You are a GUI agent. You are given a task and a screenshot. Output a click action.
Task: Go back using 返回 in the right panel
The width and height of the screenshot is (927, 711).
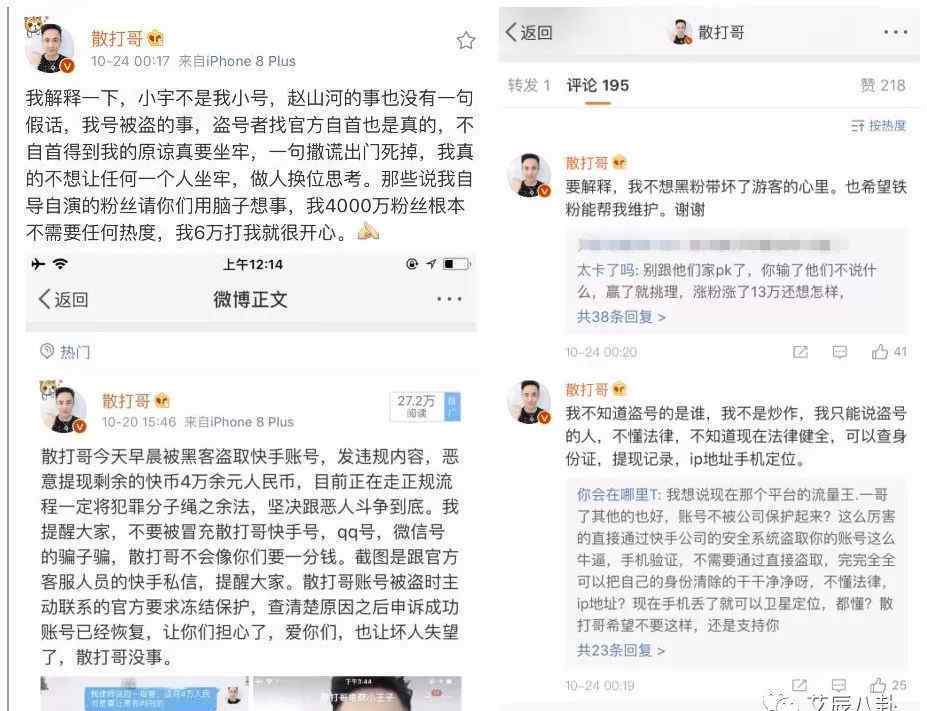tap(529, 32)
